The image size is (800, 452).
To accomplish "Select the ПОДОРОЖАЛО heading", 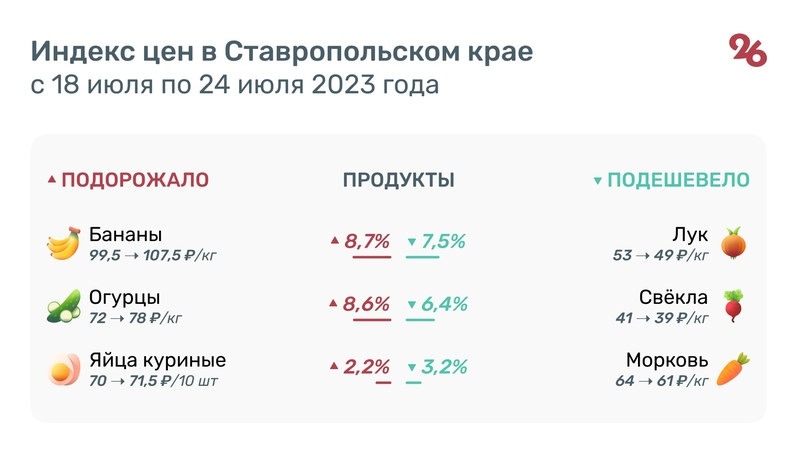I will click(135, 180).
